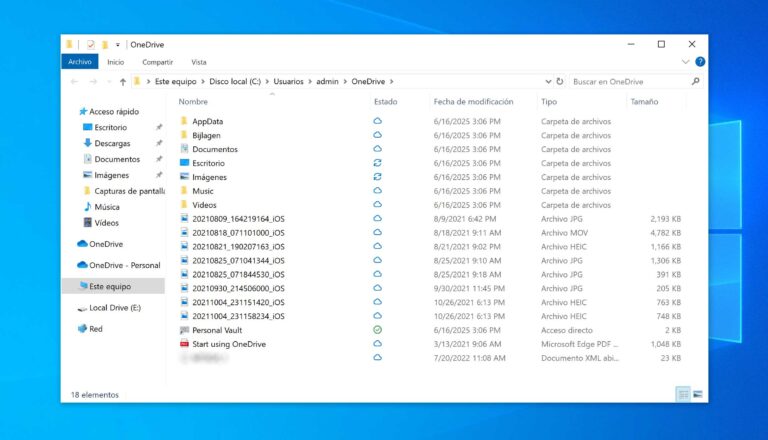Unpin Imágenes using its sidebar pin icon
Image resolution: width=768 pixels, height=440 pixels.
tap(159, 175)
